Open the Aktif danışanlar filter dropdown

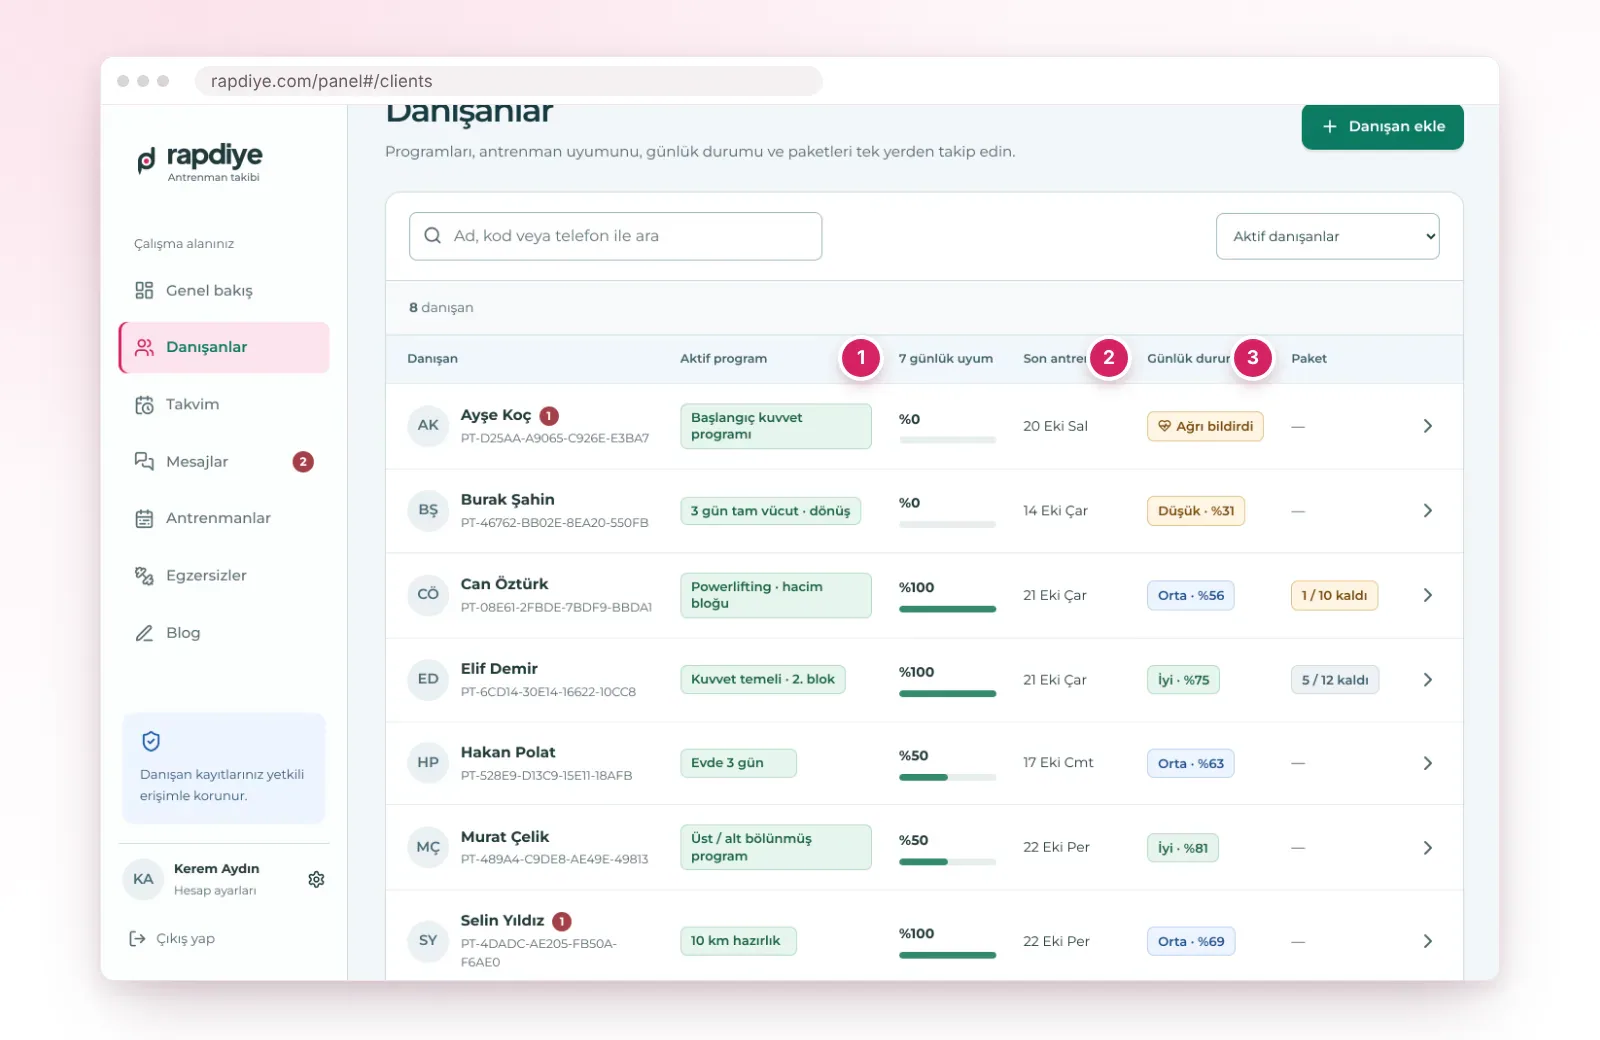1327,236
